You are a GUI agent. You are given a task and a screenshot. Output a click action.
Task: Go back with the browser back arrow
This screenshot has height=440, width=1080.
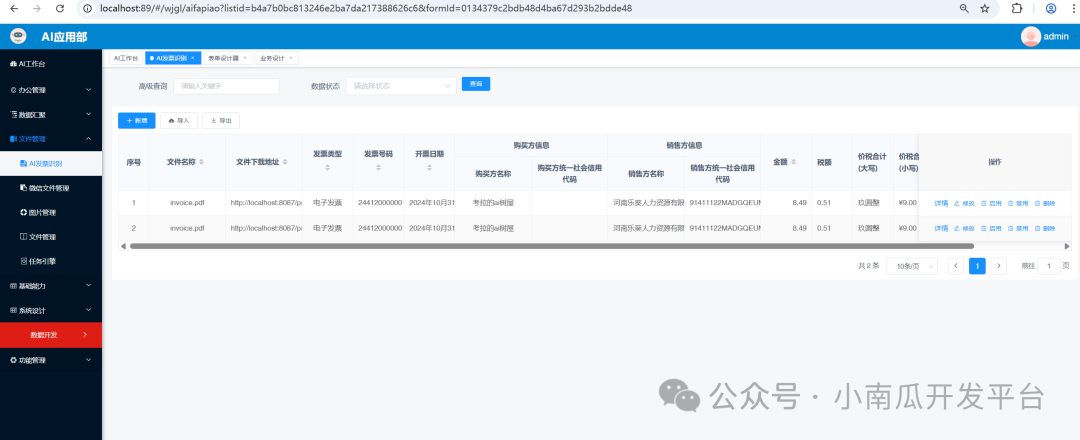15,8
